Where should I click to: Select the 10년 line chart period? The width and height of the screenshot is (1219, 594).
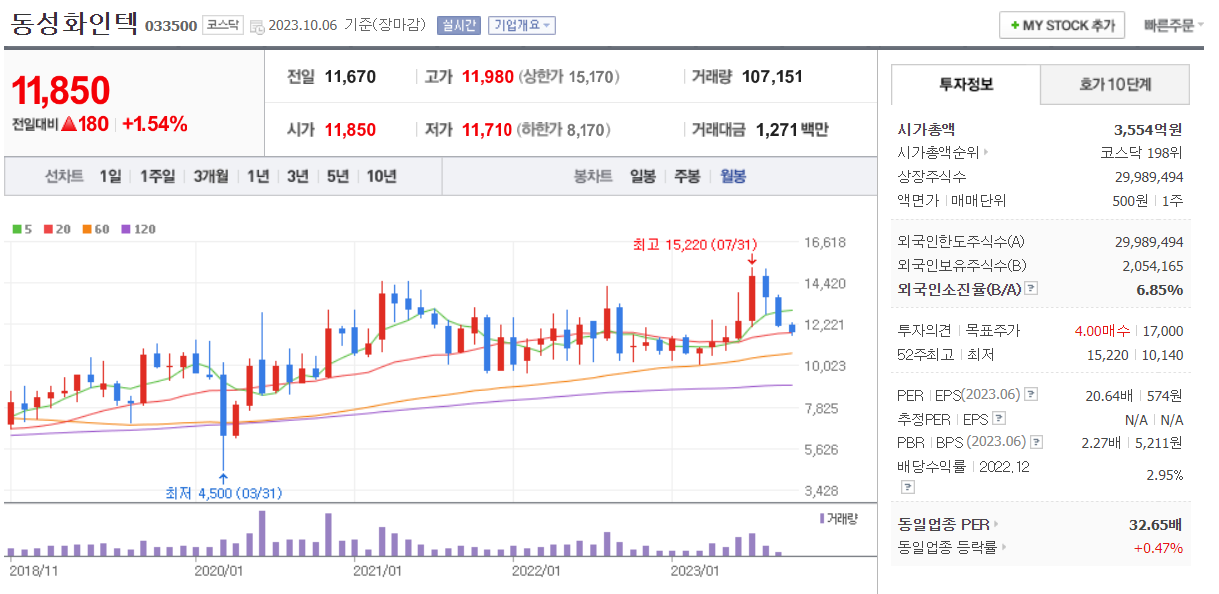381,177
